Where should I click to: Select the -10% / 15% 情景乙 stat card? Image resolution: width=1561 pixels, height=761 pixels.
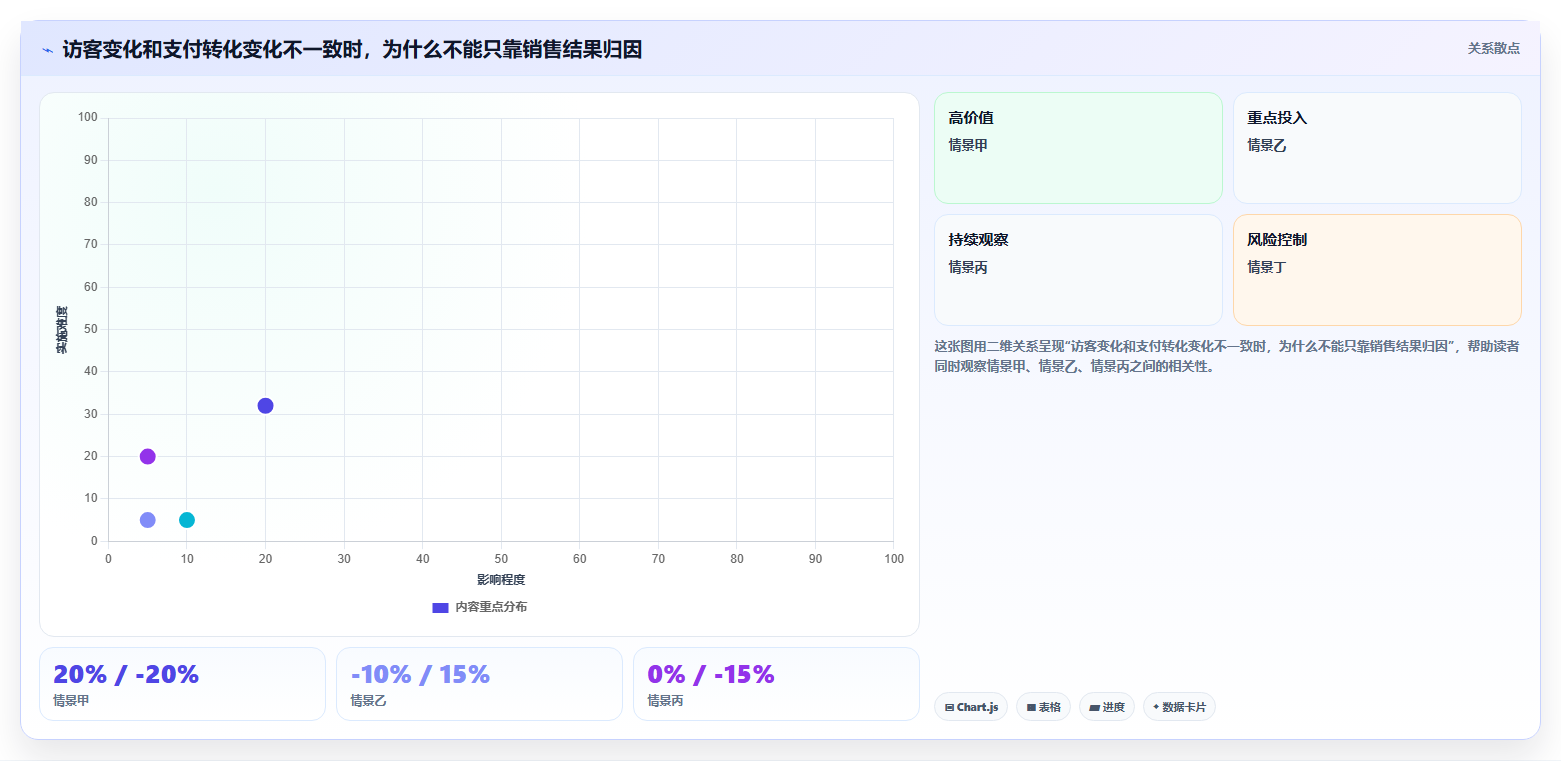pos(479,684)
